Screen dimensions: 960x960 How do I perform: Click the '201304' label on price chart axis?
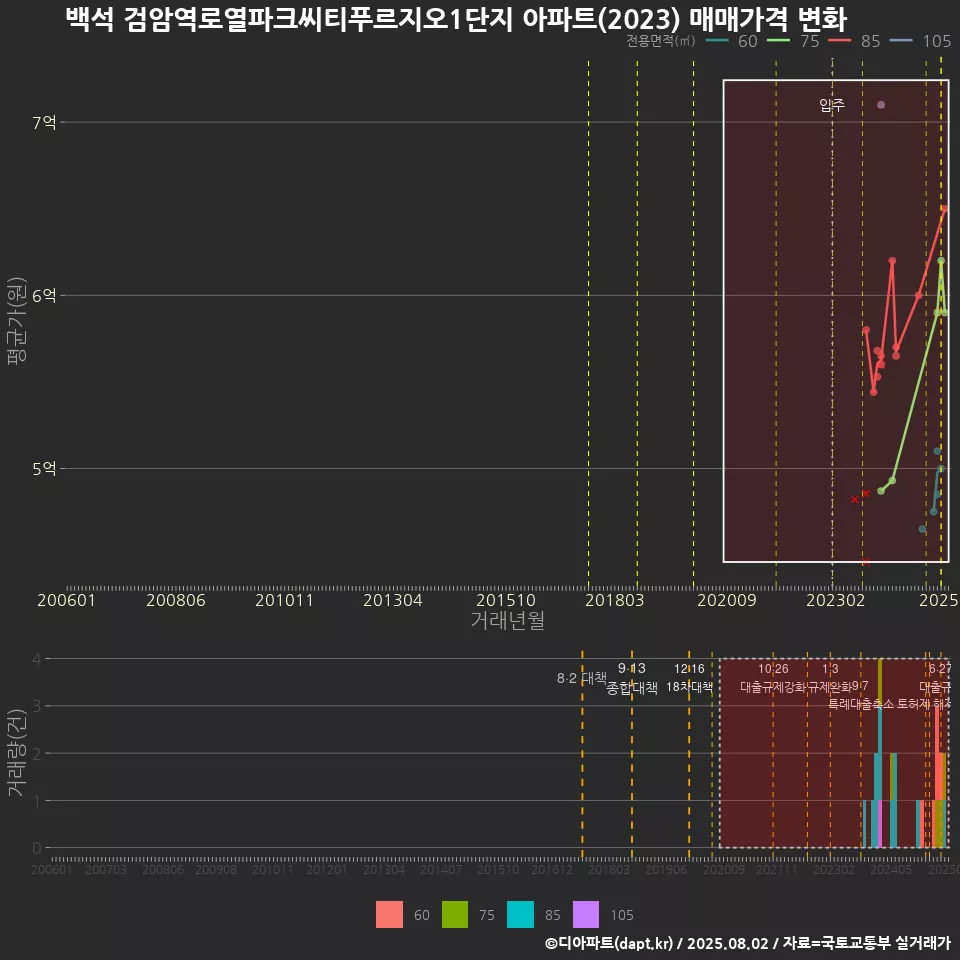[x=393, y=600]
